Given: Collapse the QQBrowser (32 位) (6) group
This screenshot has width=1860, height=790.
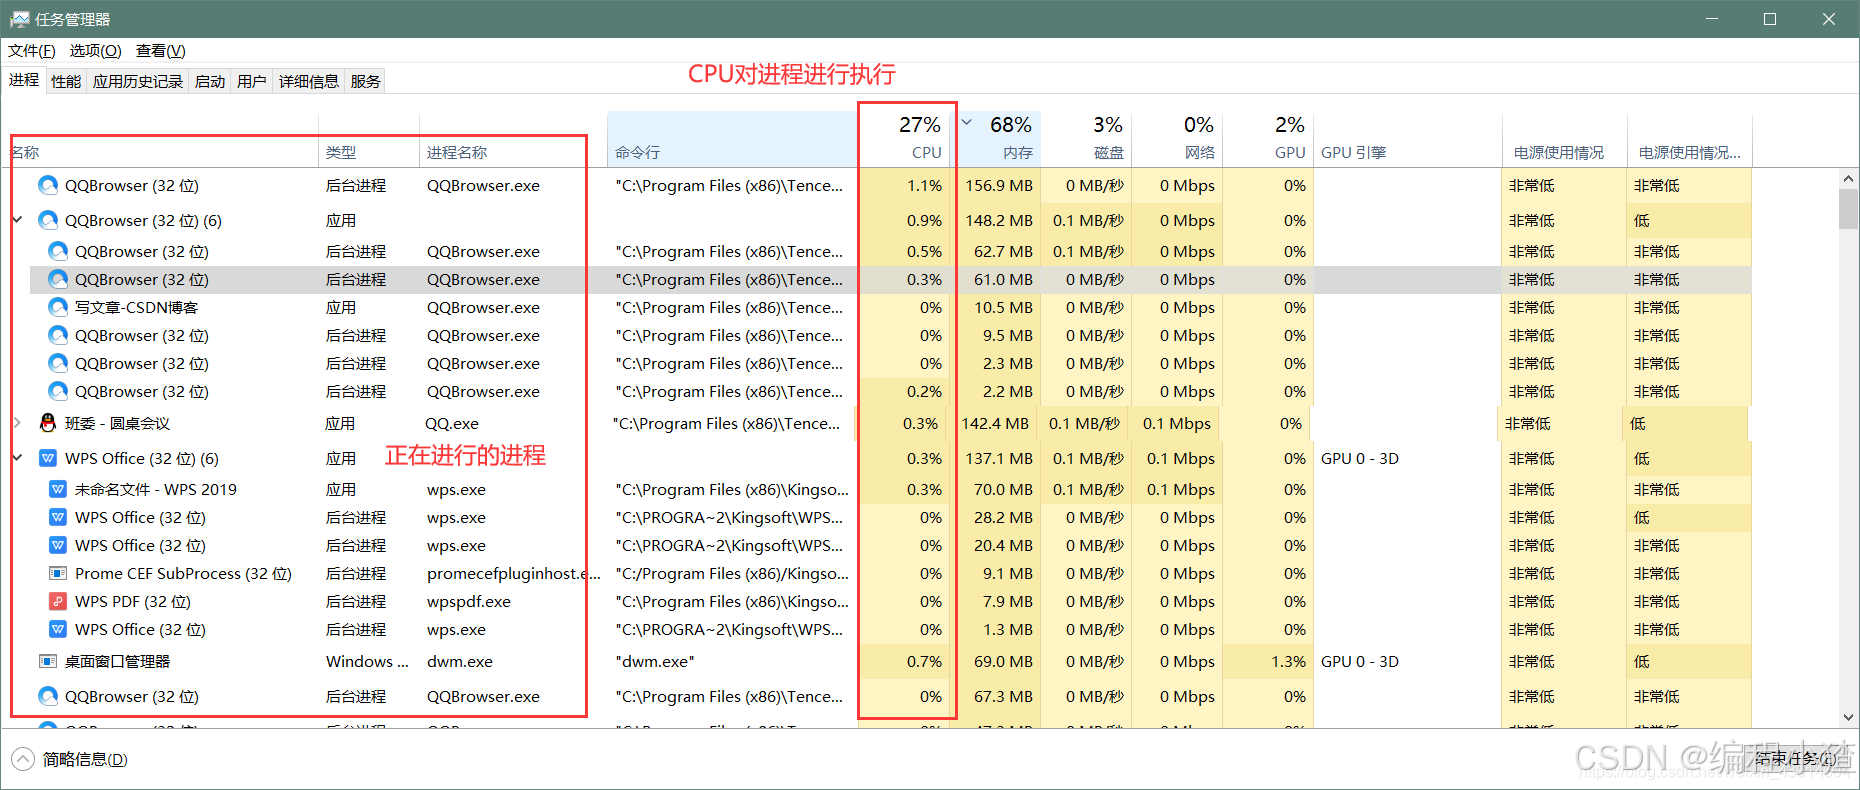Looking at the screenshot, I should point(17,220).
